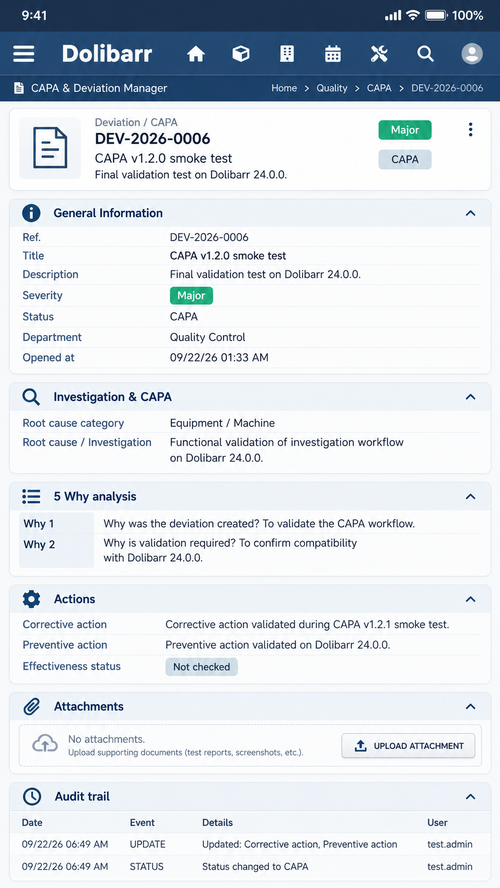Collapse the Actions section

[470, 599]
